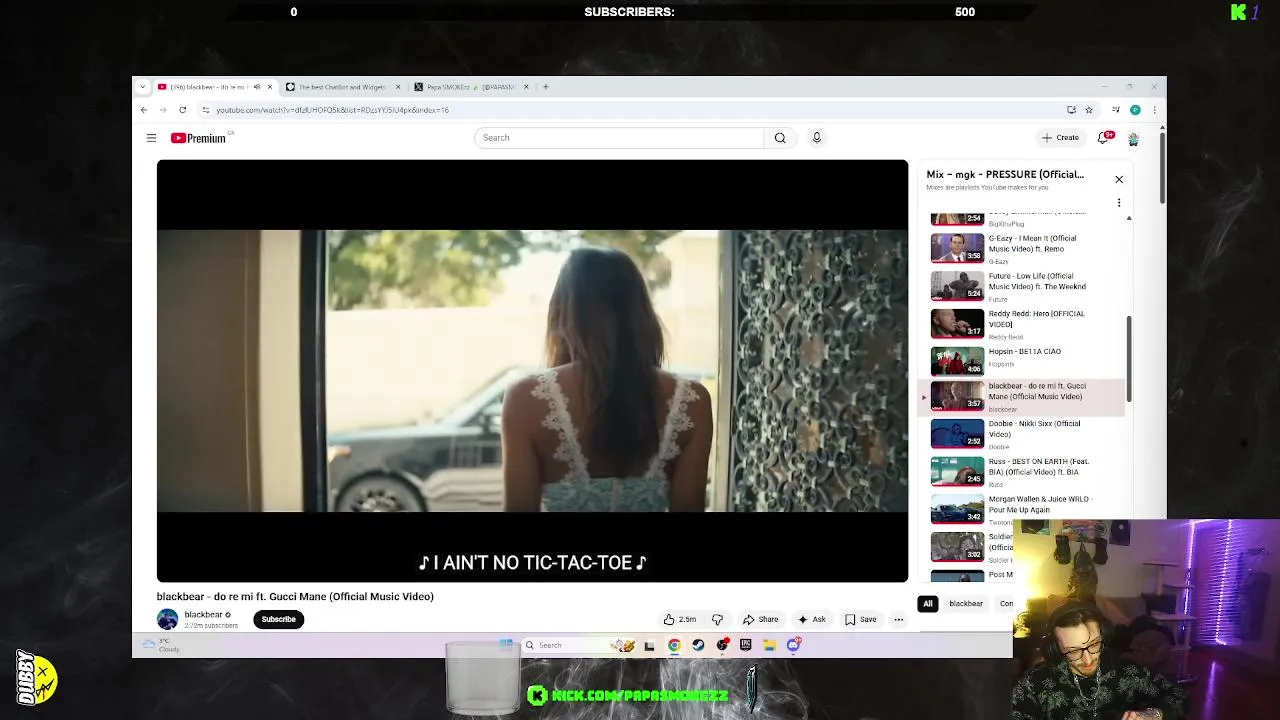This screenshot has height=720, width=1280.
Task: Open the Chrome profile avatar
Action: pos(1135,110)
